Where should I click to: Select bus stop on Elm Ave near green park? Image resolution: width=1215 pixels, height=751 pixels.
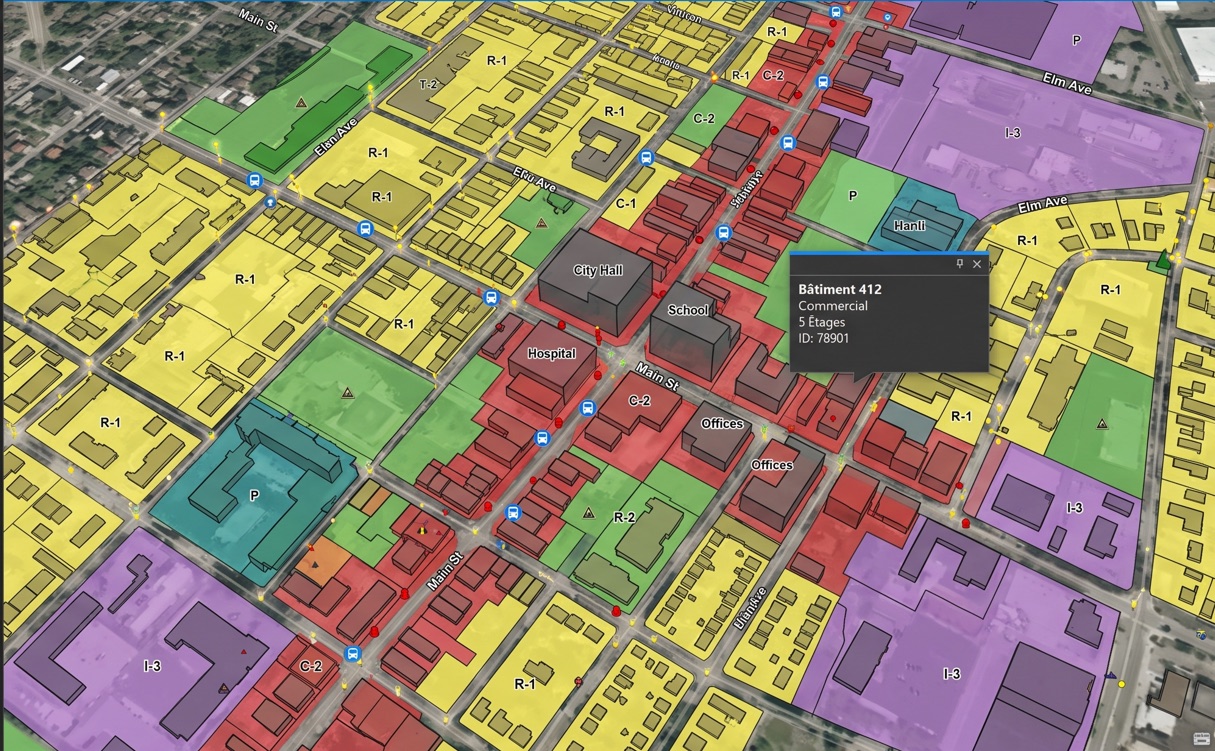(254, 181)
